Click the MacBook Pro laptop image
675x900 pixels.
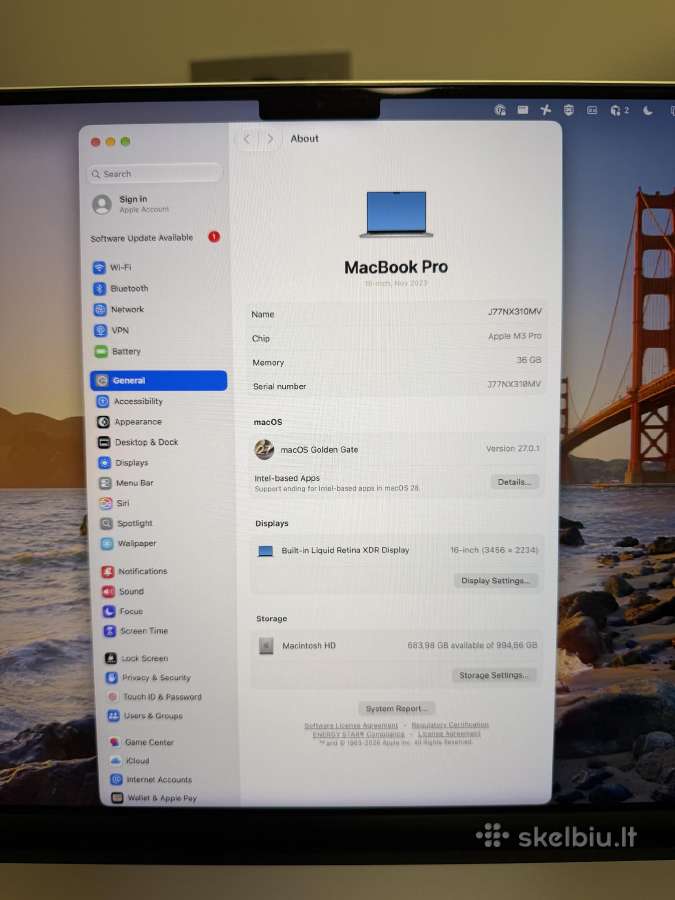[397, 215]
